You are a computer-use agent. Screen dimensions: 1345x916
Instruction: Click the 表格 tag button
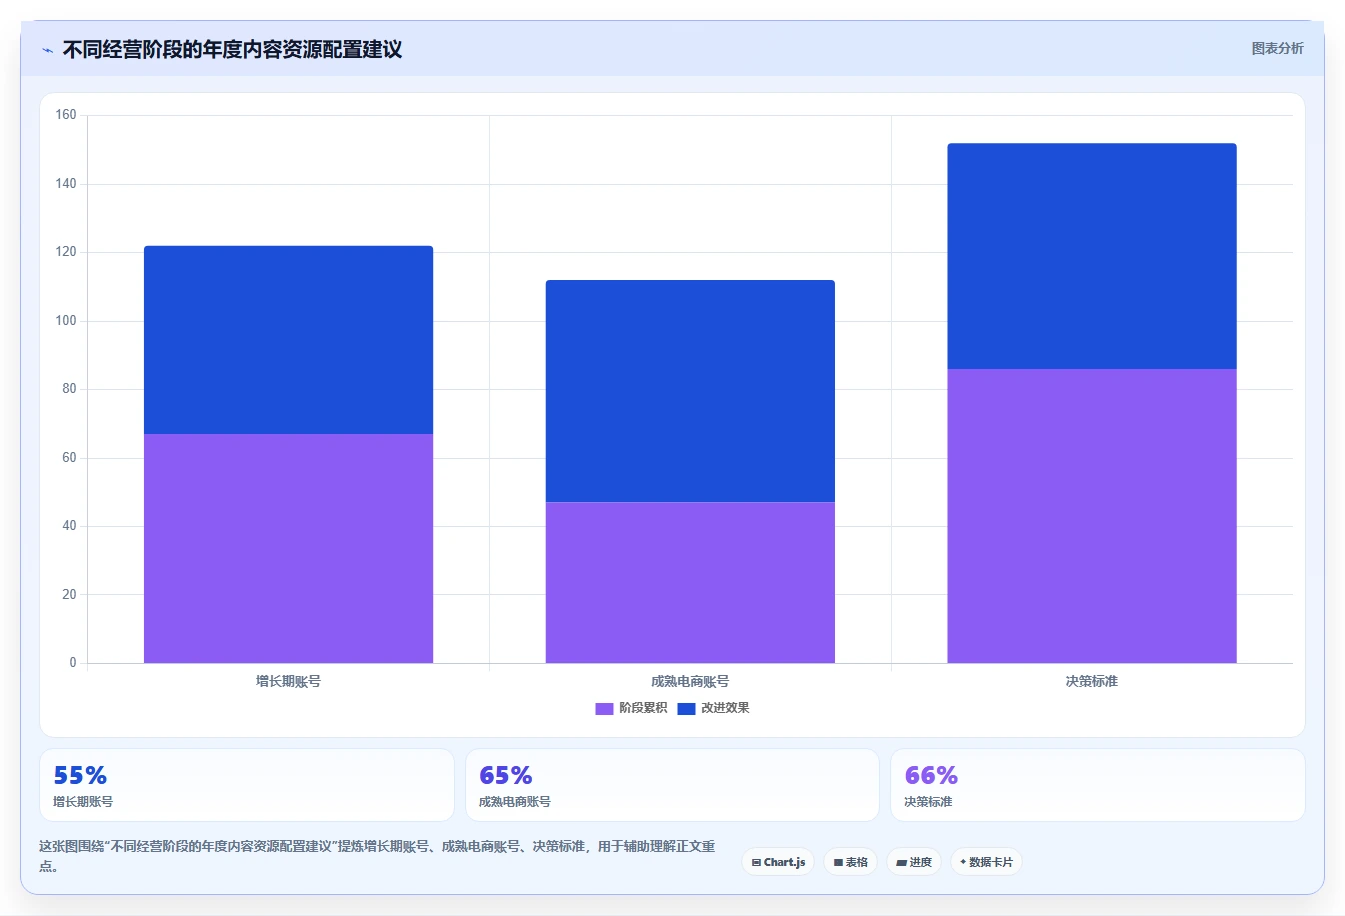pos(850,862)
